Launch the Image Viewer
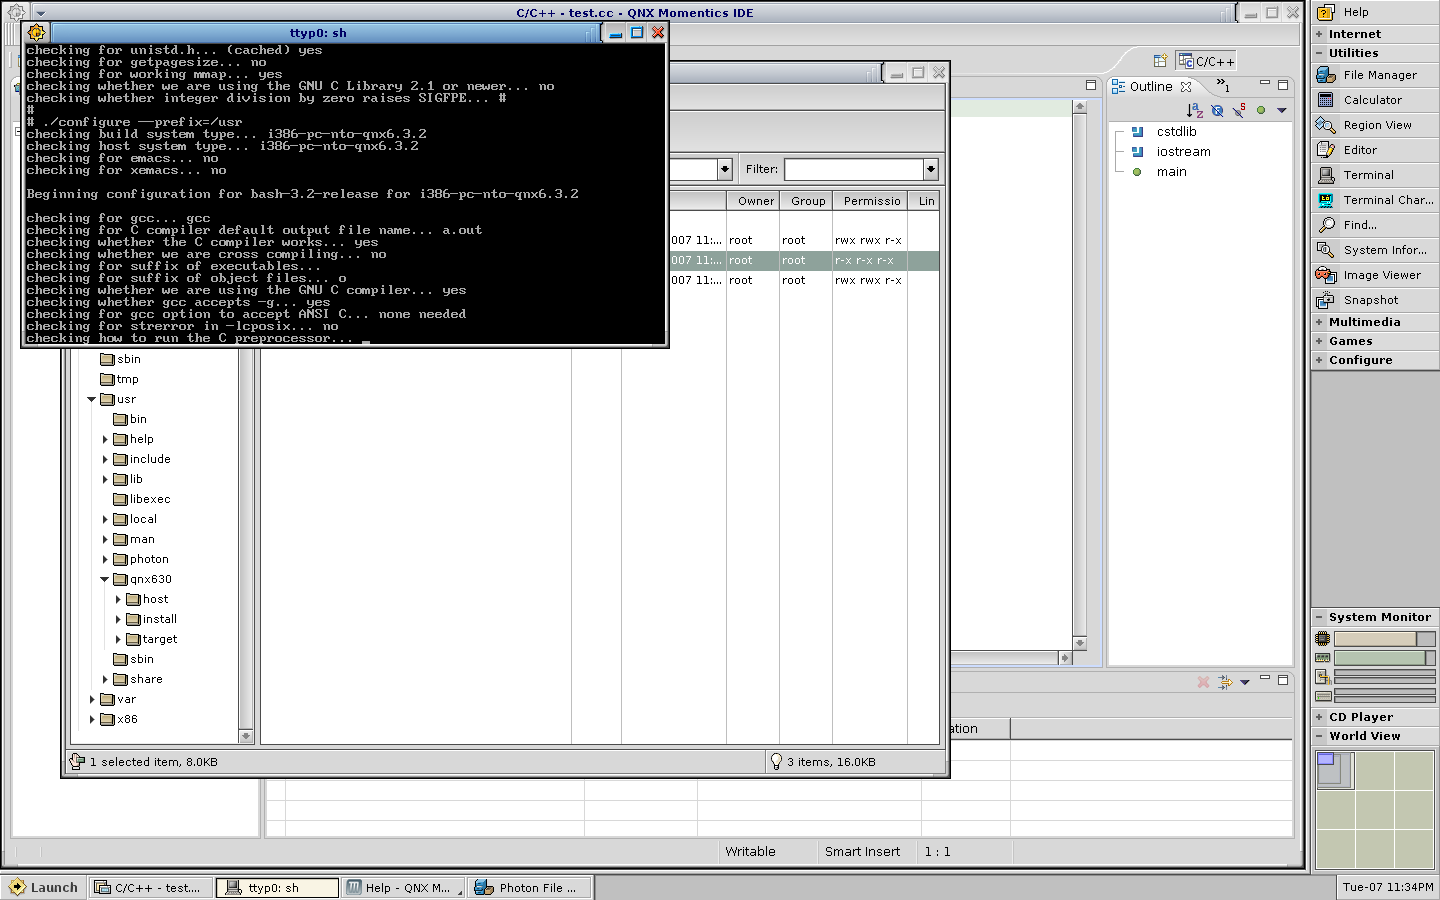The height and width of the screenshot is (900, 1440). point(1375,275)
